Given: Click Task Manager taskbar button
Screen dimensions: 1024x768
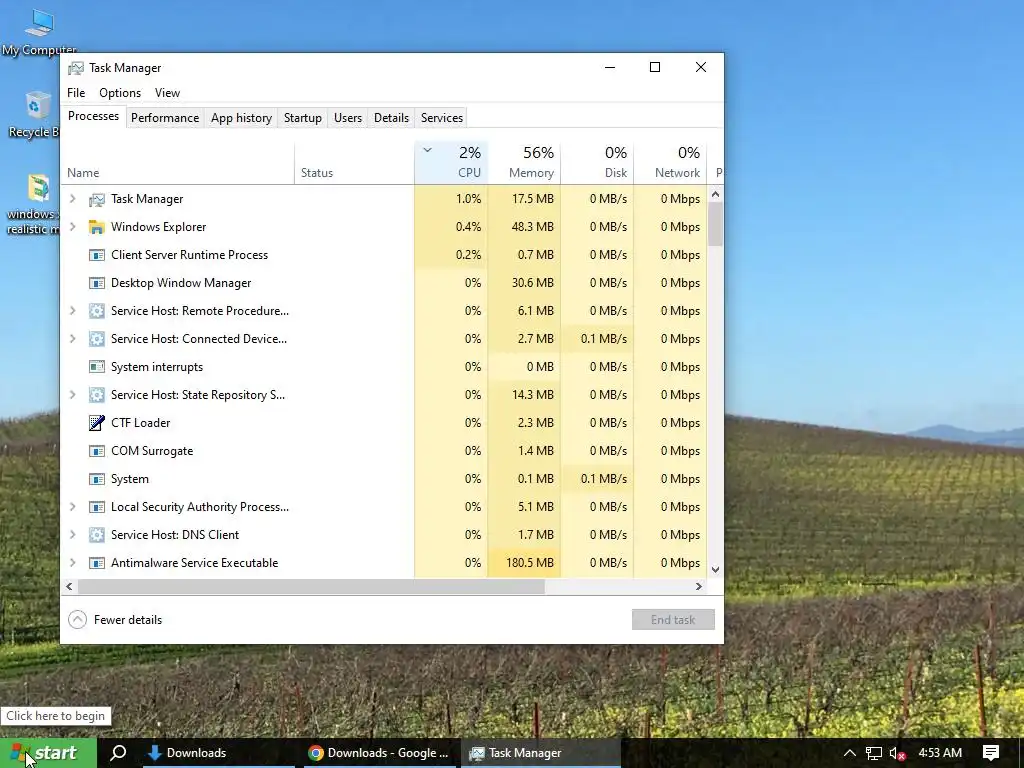Looking at the screenshot, I should coord(540,753).
